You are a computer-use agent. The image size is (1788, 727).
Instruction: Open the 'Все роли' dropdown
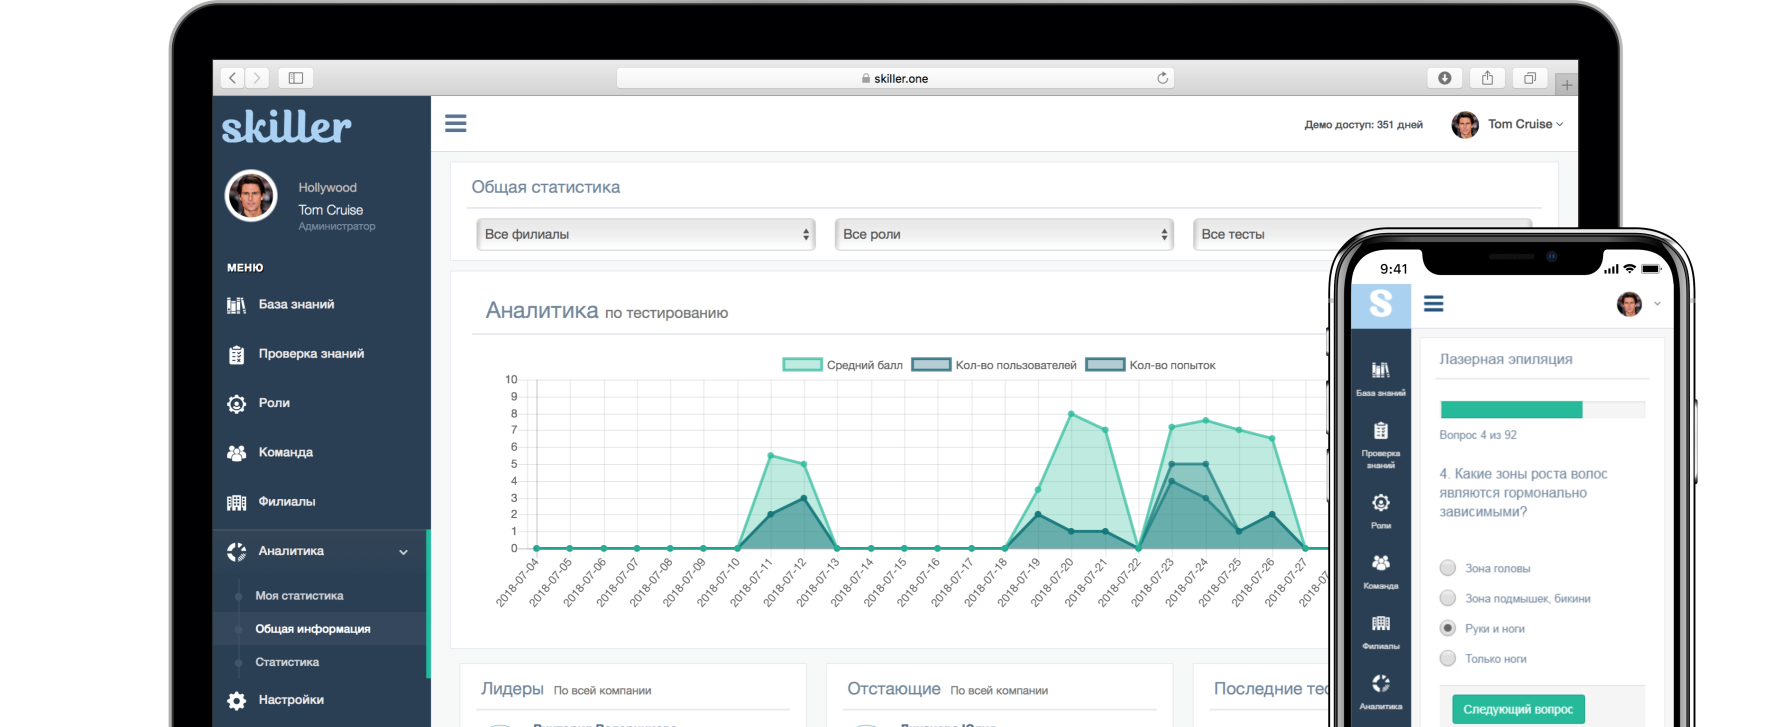(1004, 234)
